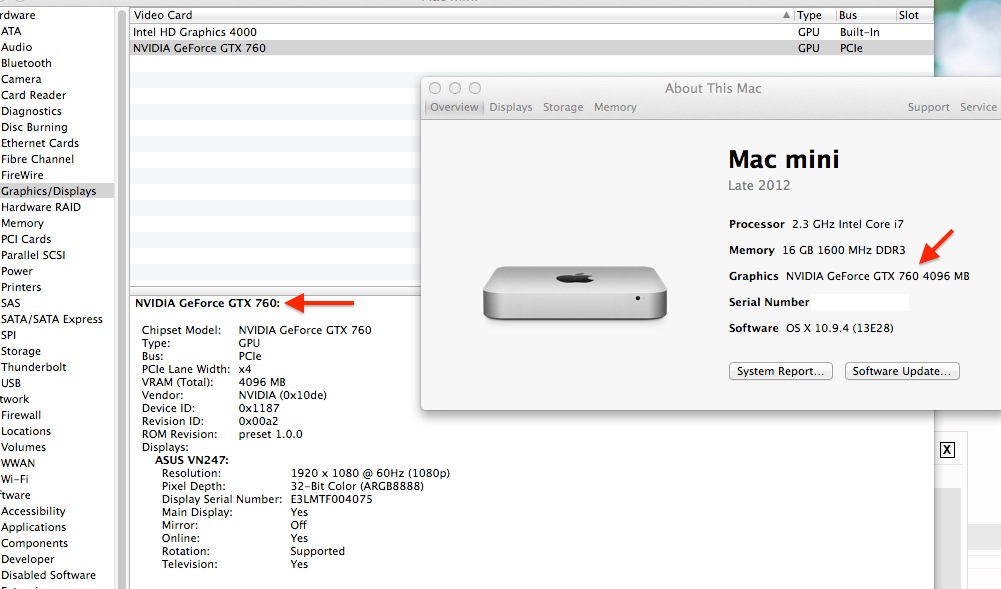Open the Support tab
This screenshot has width=1001, height=589.
coord(928,107)
